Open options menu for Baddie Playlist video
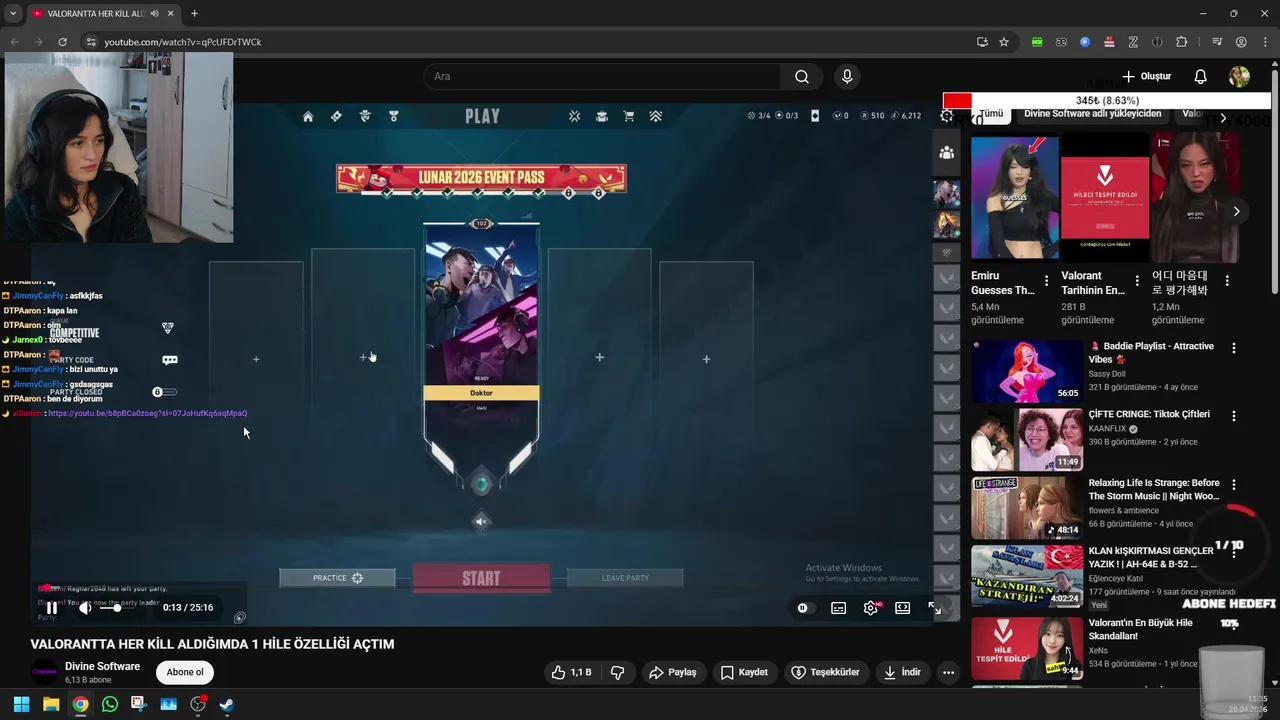 tap(1233, 348)
